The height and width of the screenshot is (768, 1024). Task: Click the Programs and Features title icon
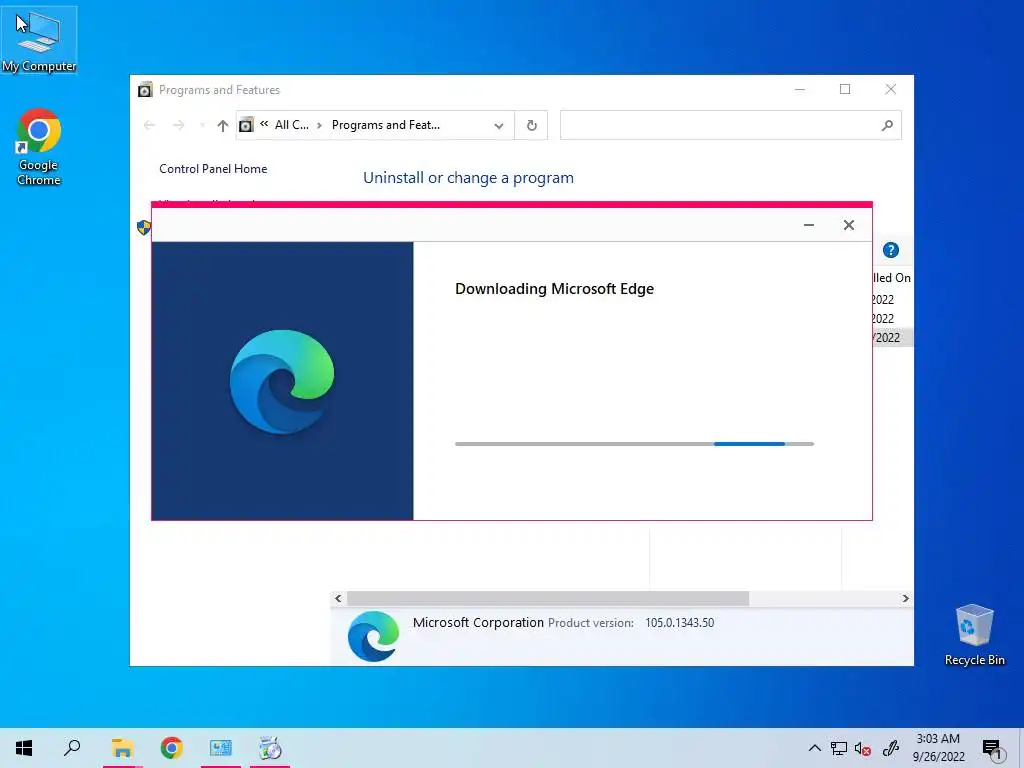pos(145,89)
